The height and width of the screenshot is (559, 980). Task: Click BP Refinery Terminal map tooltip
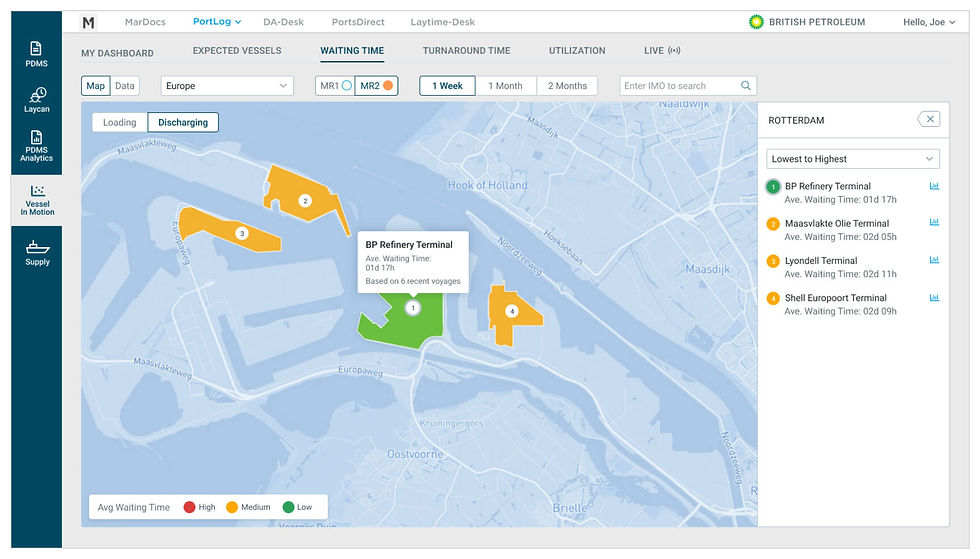pos(413,262)
